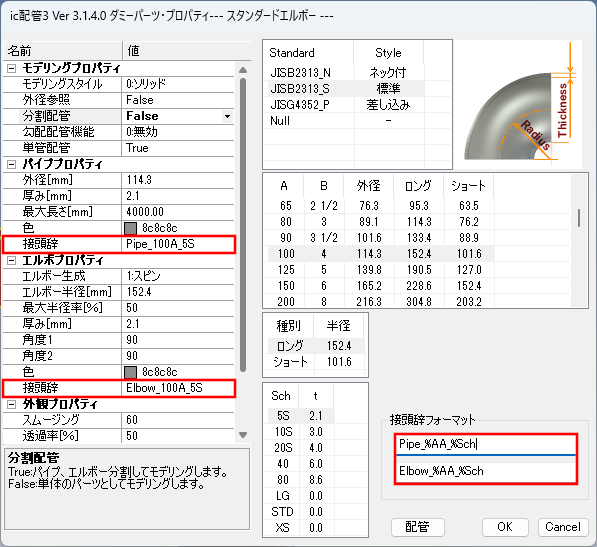Click the 角度2 value 90
The image size is (597, 547).
click(x=178, y=356)
